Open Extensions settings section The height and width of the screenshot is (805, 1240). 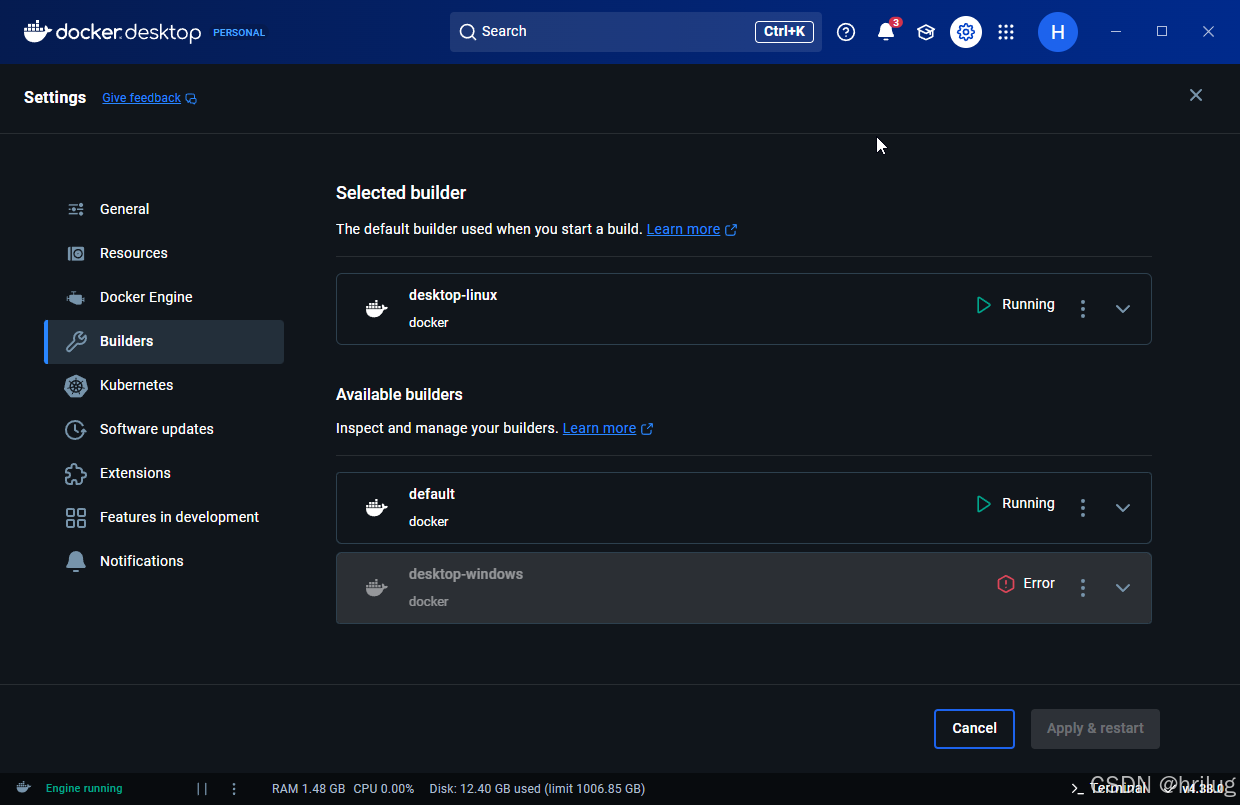pyautogui.click(x=164, y=473)
